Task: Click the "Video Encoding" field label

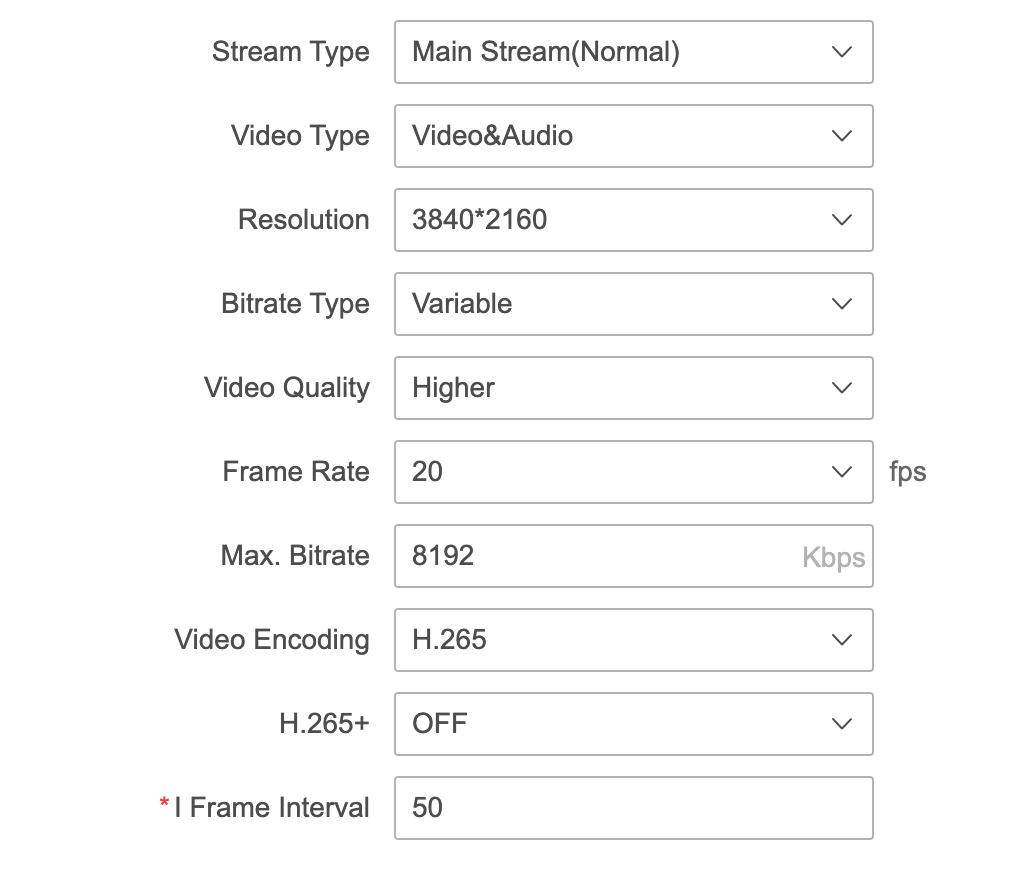Action: point(272,640)
